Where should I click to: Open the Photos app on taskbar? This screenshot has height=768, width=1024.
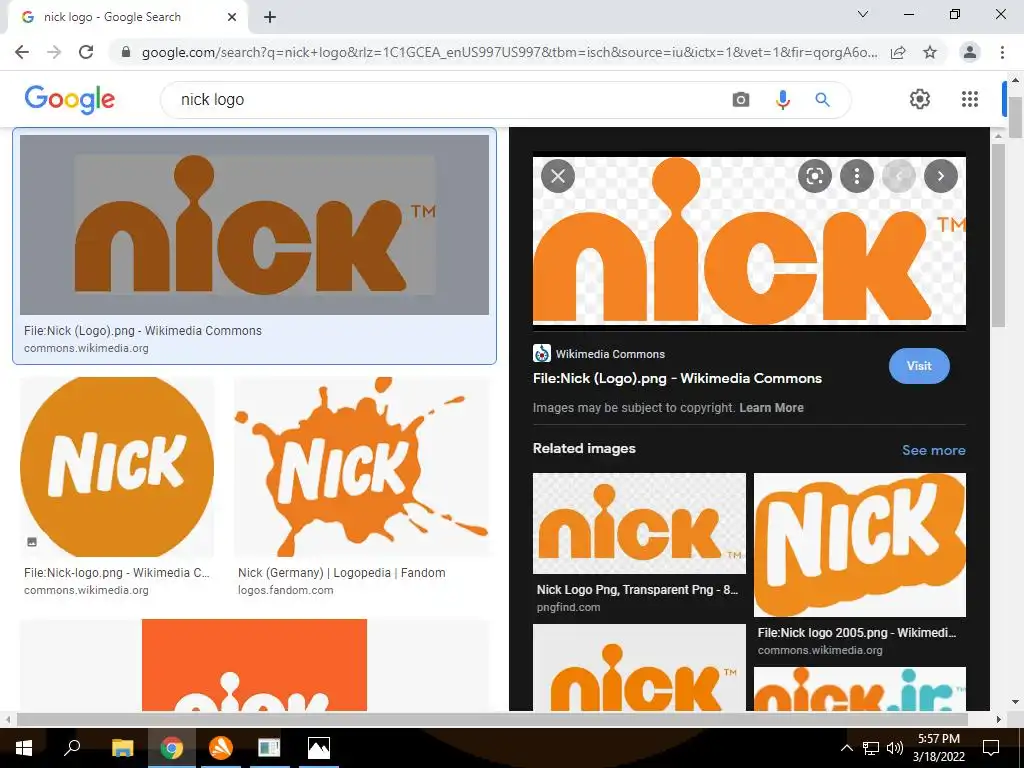pos(319,748)
